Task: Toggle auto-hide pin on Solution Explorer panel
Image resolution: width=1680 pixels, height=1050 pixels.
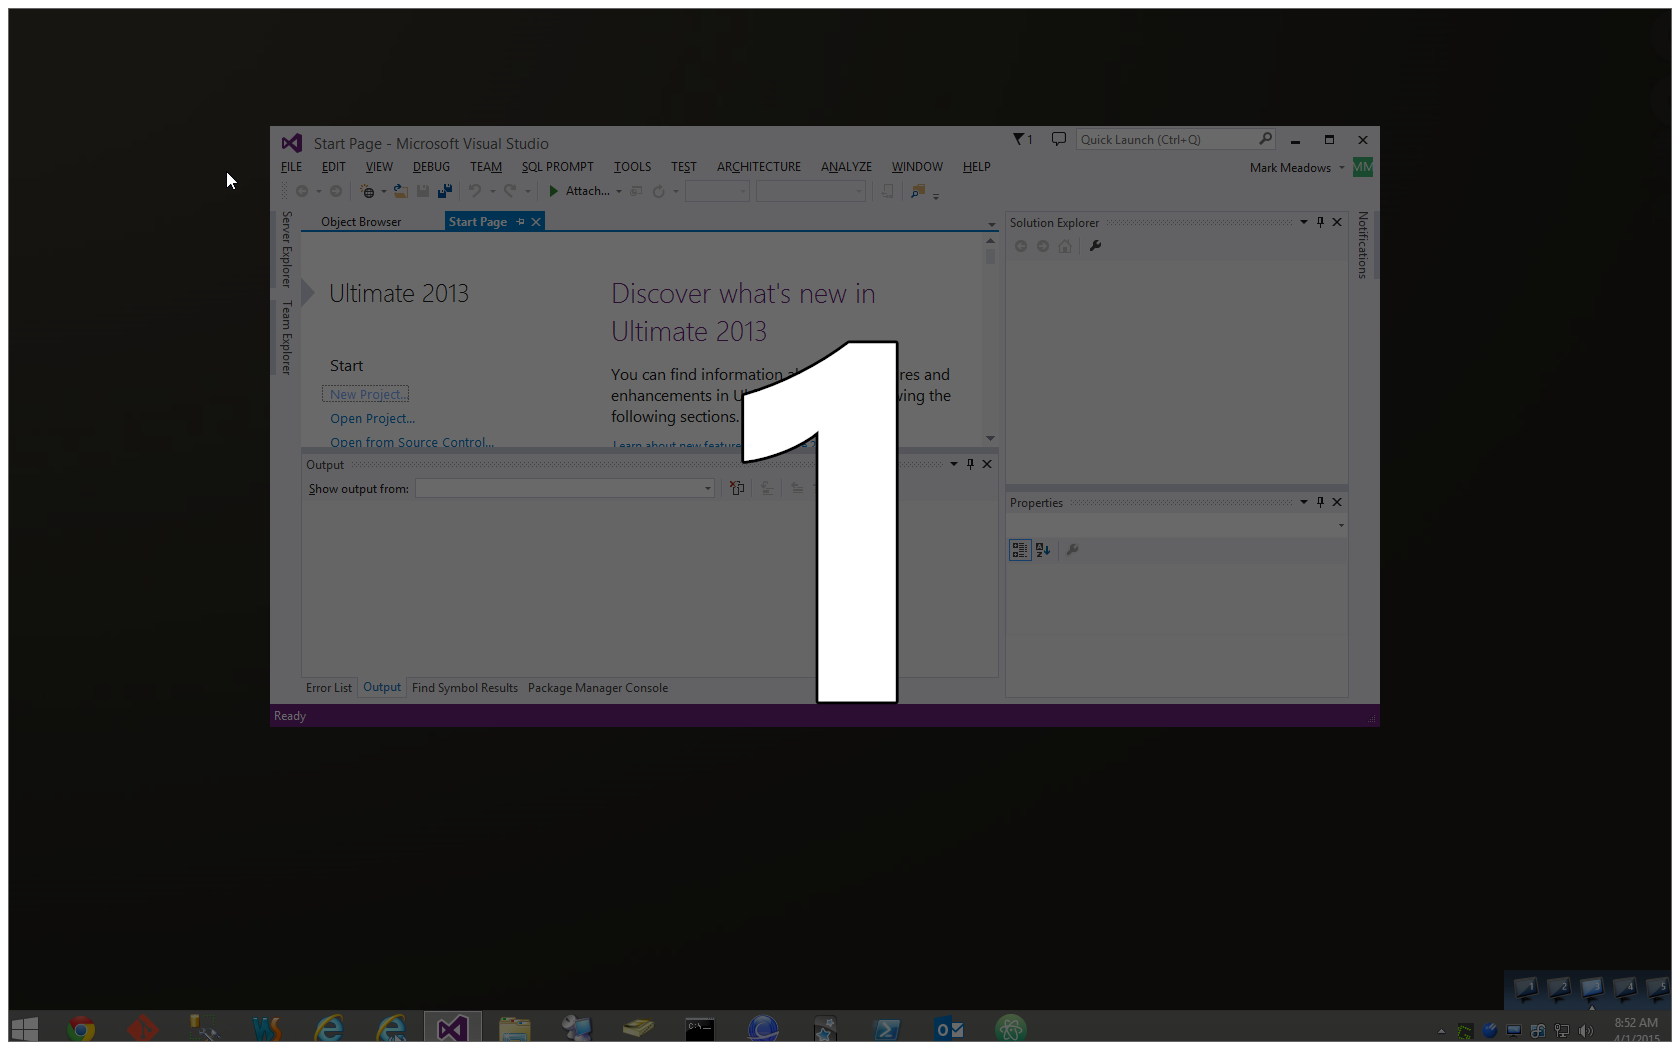Action: (1320, 222)
